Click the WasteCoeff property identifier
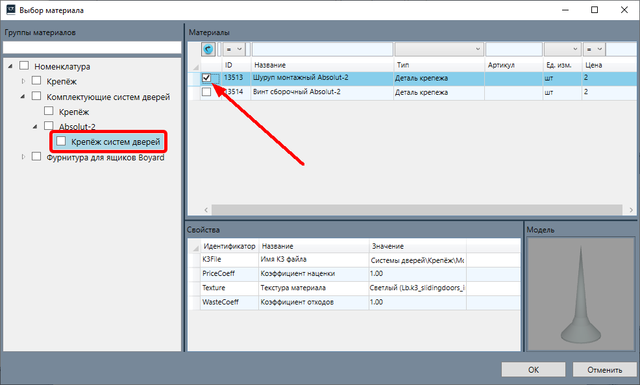 220,302
